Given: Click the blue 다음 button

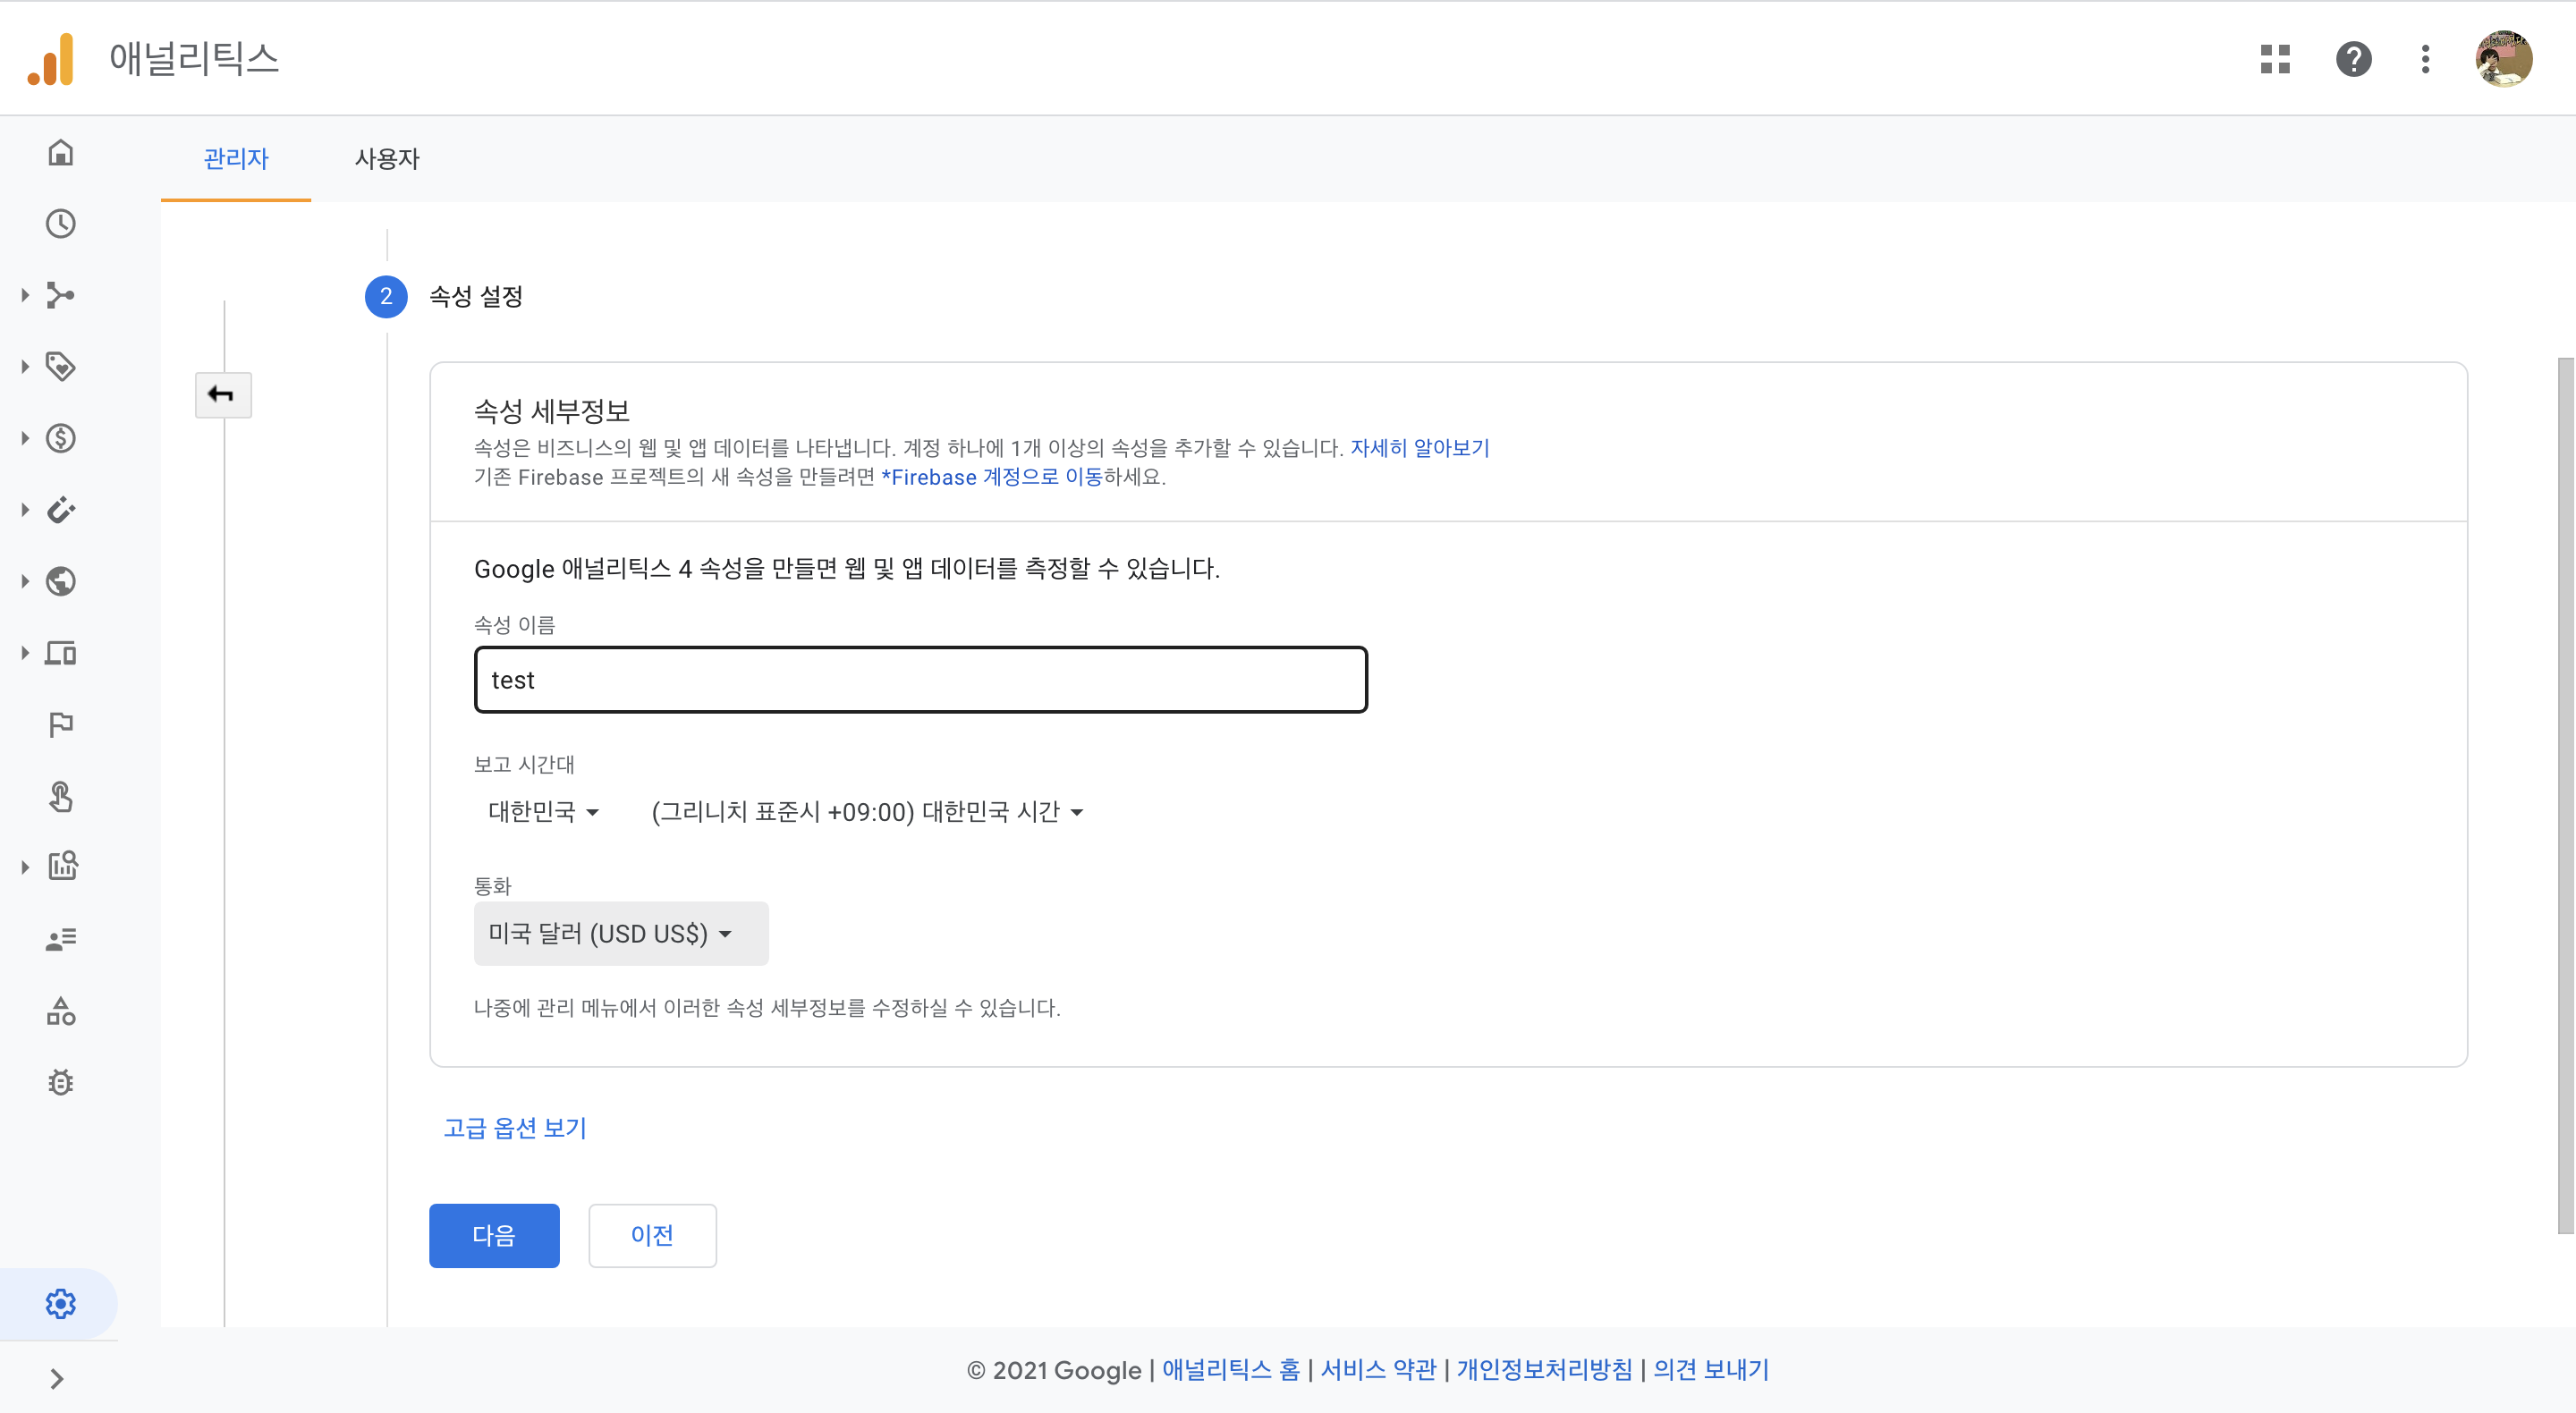Looking at the screenshot, I should [x=494, y=1235].
